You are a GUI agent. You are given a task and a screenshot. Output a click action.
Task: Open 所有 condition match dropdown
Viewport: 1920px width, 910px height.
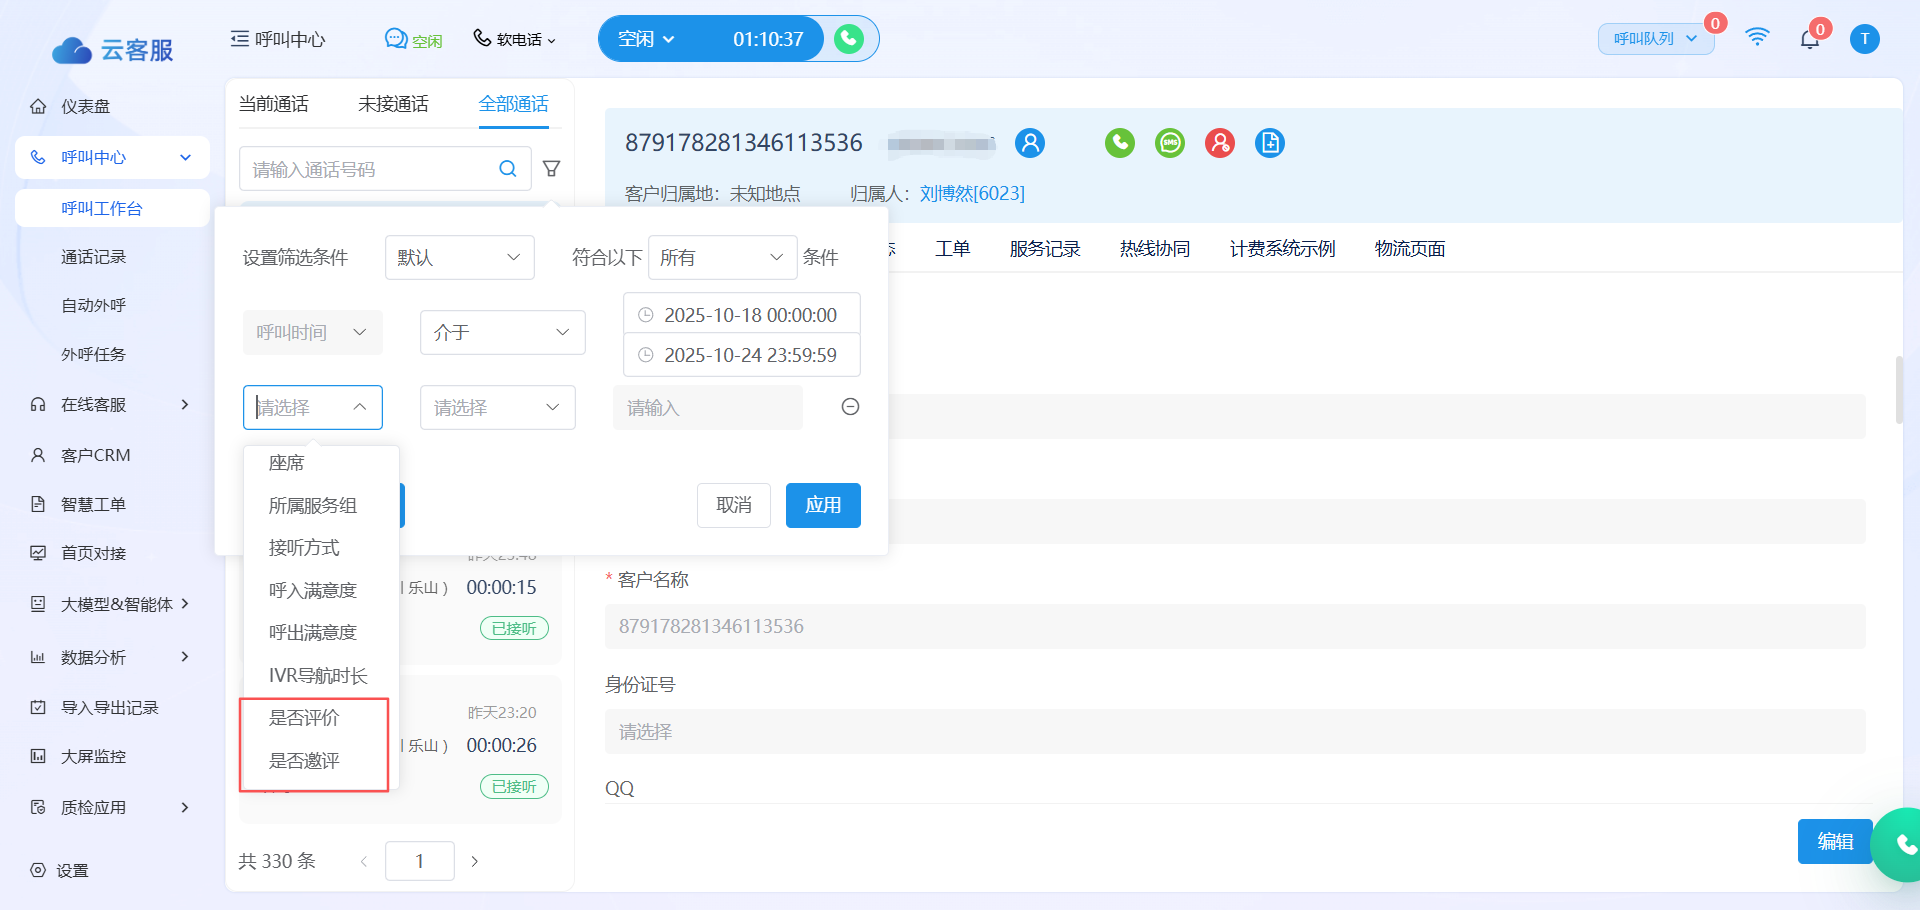[722, 257]
